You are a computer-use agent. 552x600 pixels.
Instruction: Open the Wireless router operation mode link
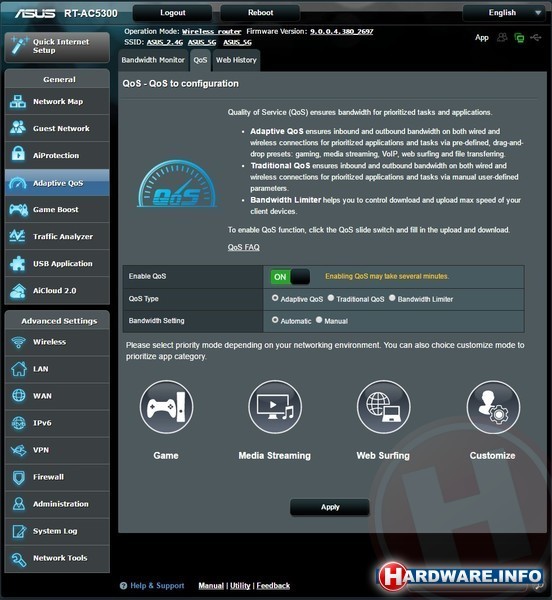(x=212, y=32)
